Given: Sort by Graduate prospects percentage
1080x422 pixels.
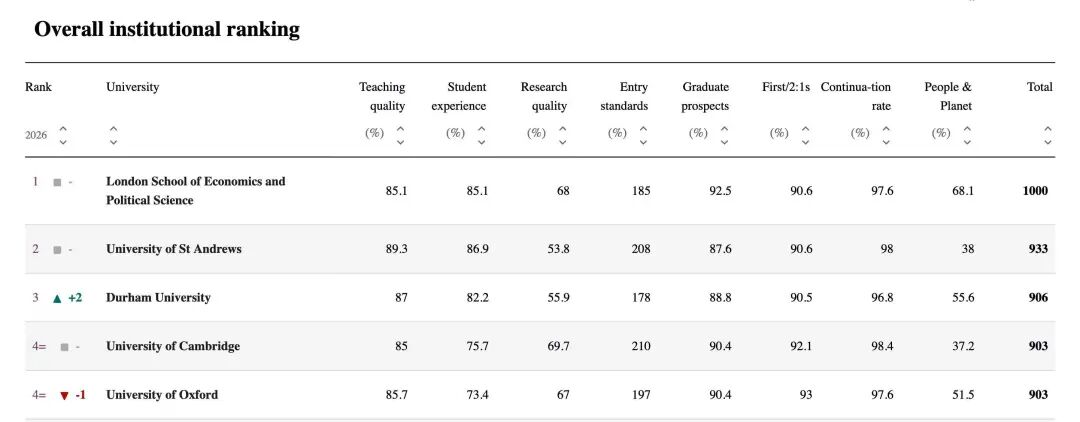Looking at the screenshot, I should (x=724, y=134).
